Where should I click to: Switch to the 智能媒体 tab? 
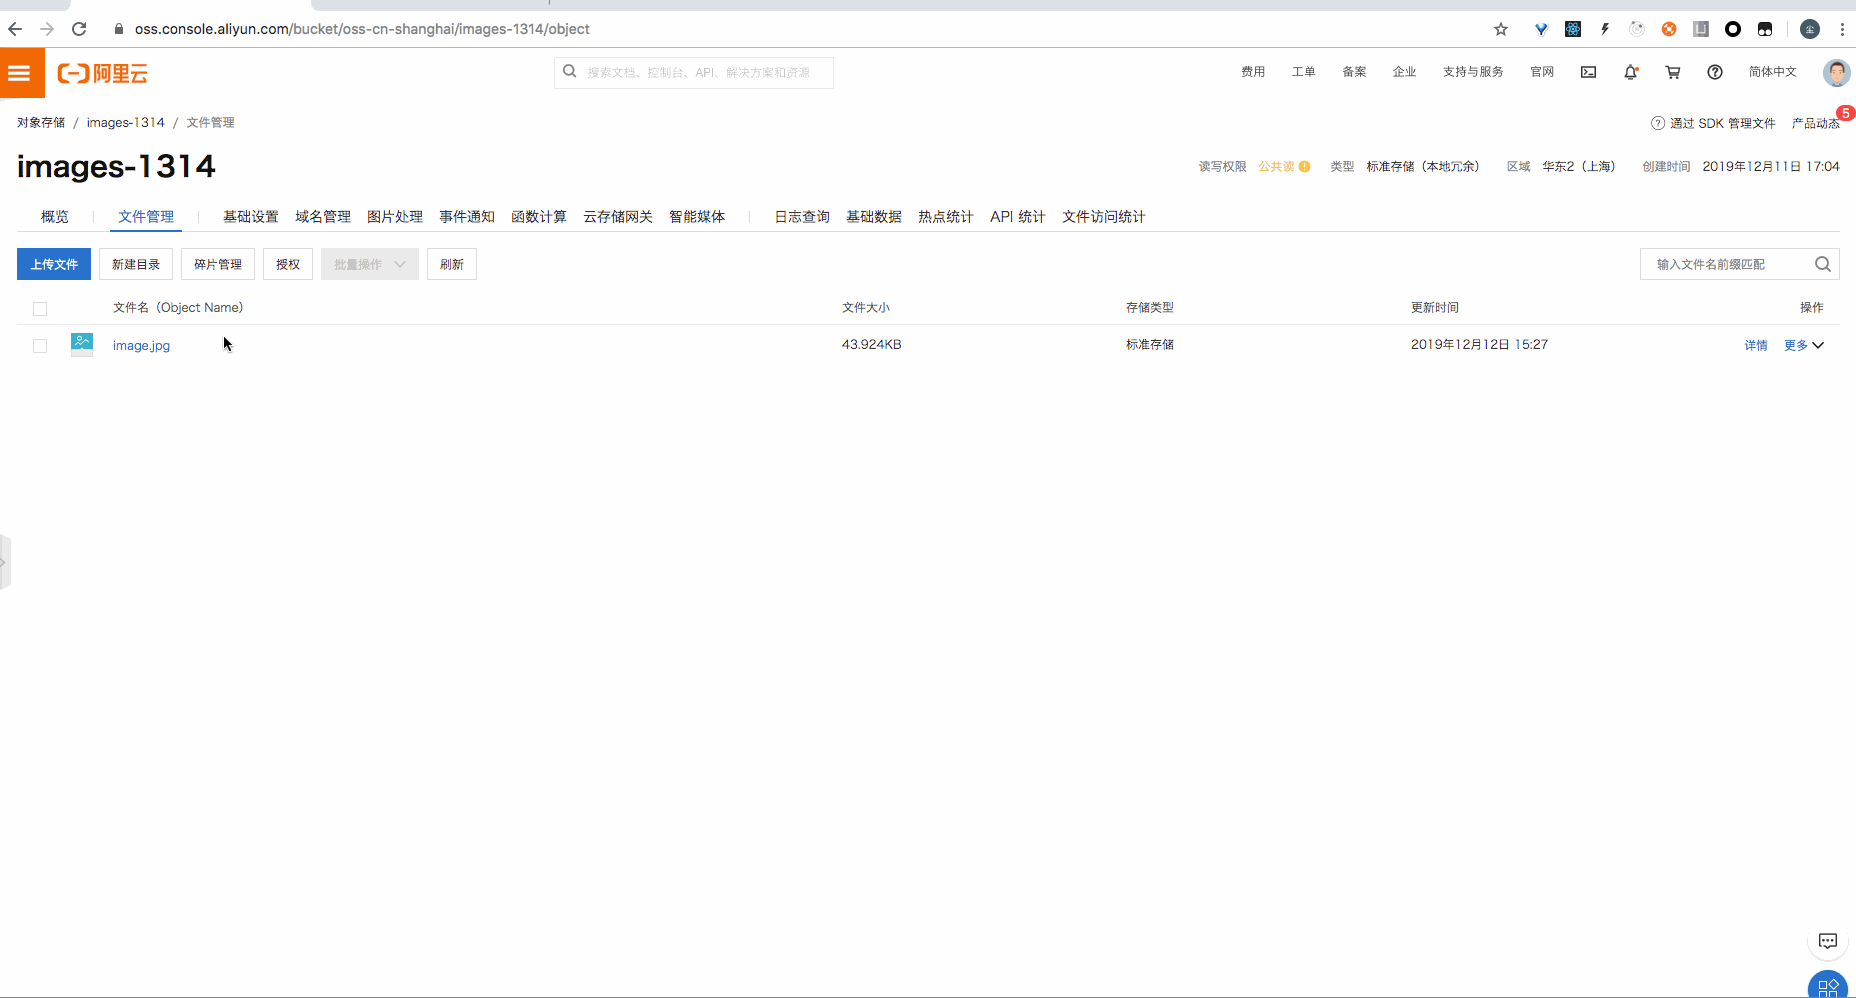click(697, 217)
